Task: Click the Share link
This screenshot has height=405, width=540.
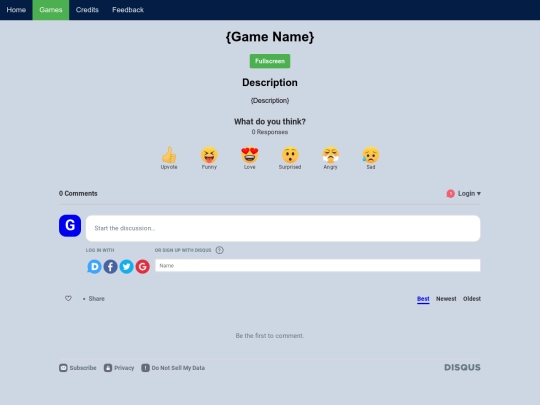Action: (96, 299)
